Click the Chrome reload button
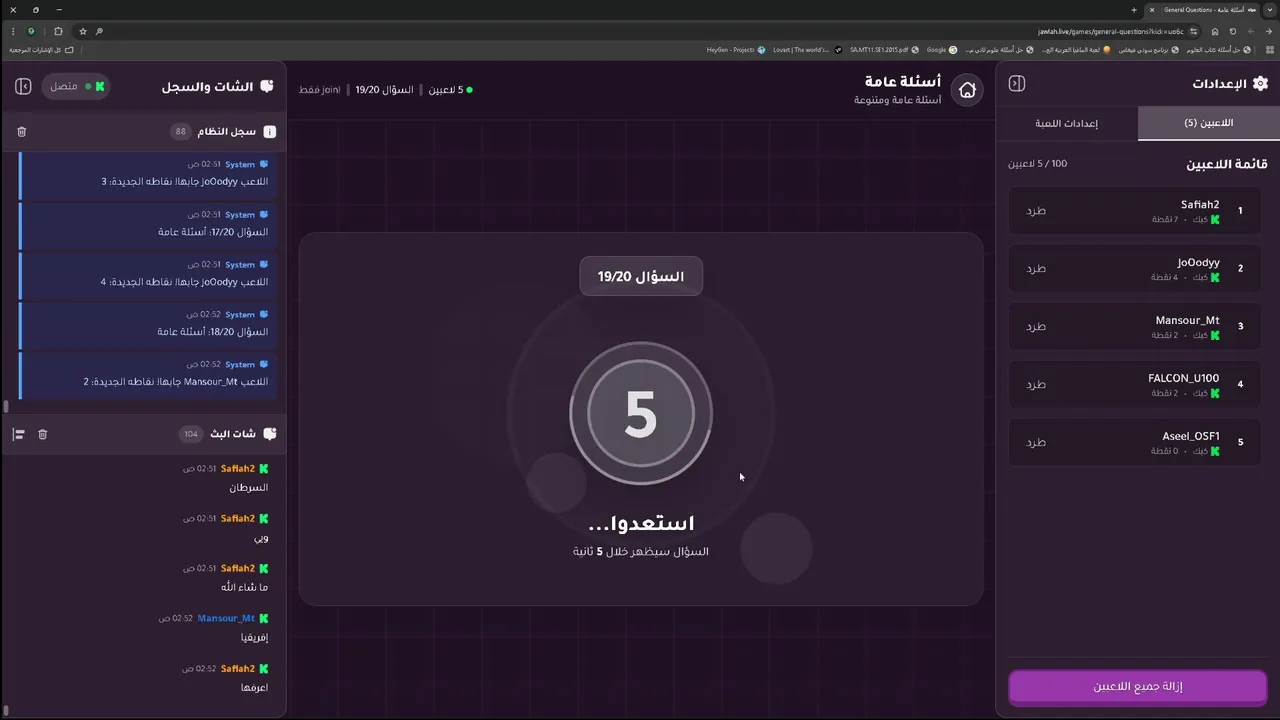 click(1232, 31)
